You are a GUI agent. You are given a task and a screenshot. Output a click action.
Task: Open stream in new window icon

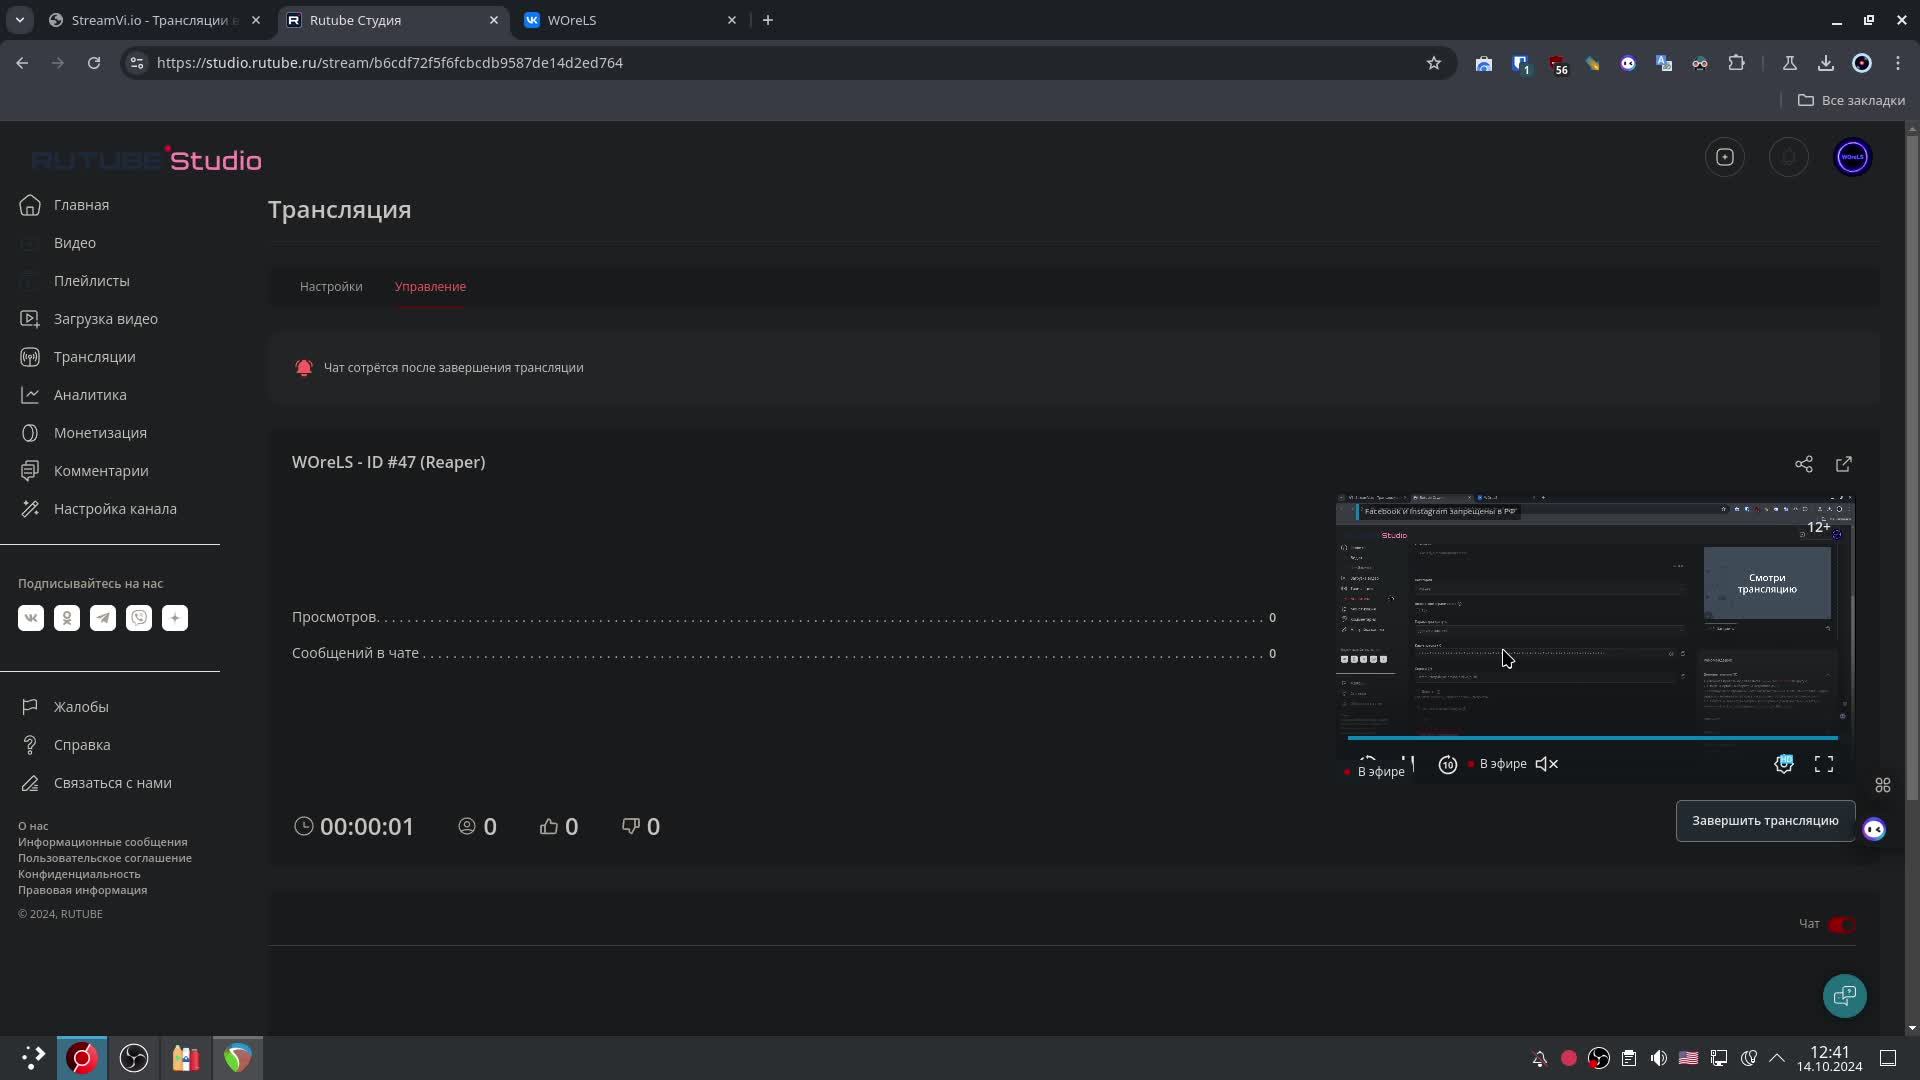pos(1844,464)
